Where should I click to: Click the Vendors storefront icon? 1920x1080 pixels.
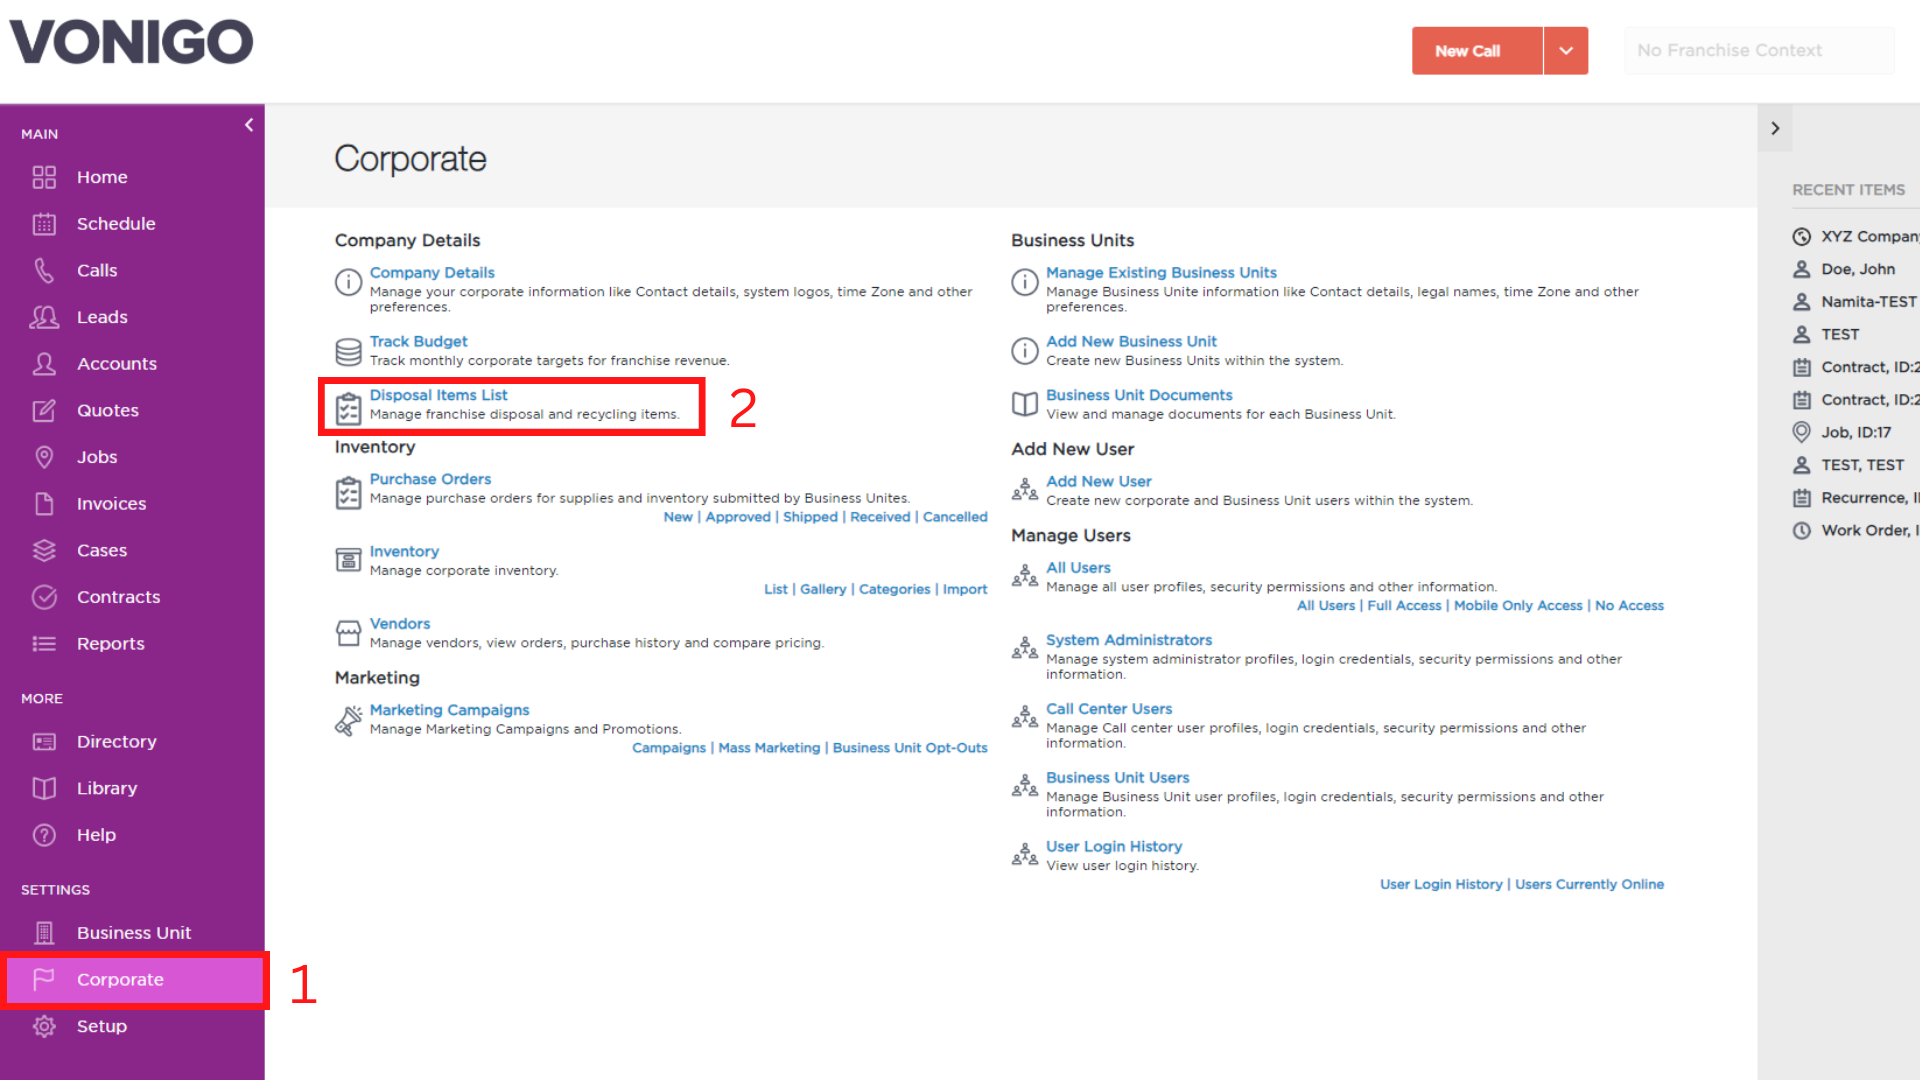pyautogui.click(x=348, y=633)
